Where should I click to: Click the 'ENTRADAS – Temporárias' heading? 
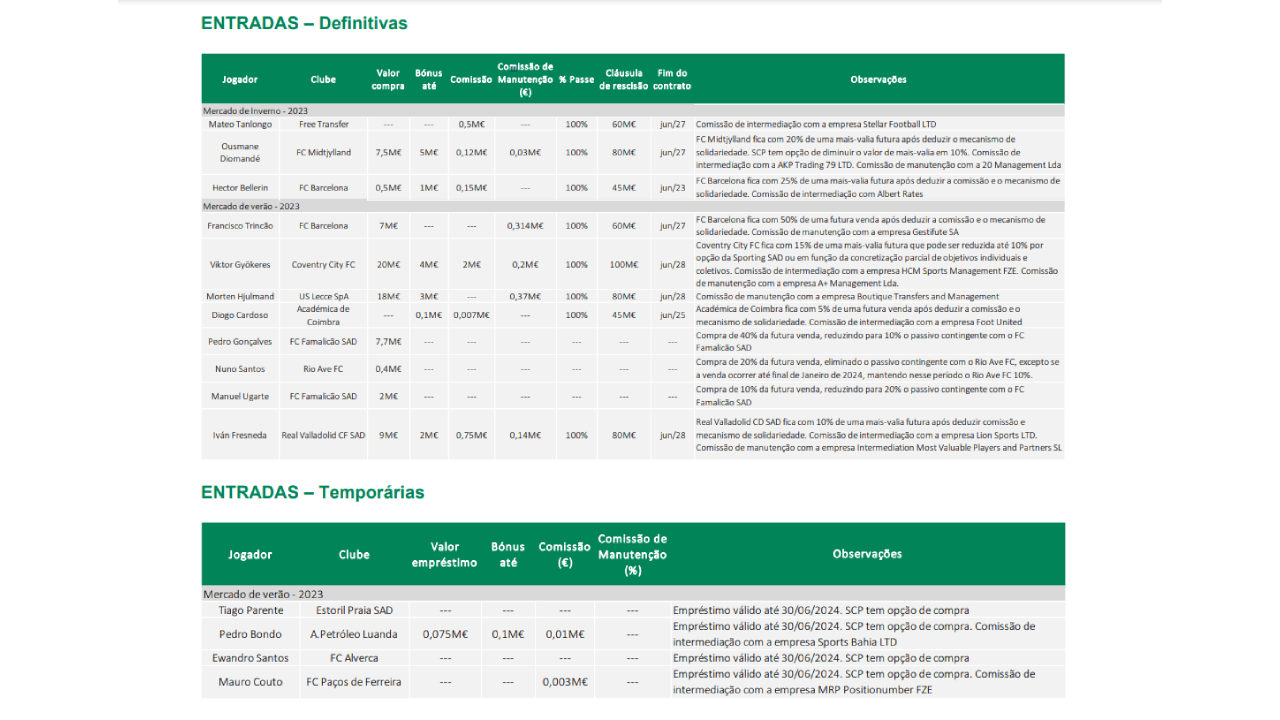coord(312,492)
